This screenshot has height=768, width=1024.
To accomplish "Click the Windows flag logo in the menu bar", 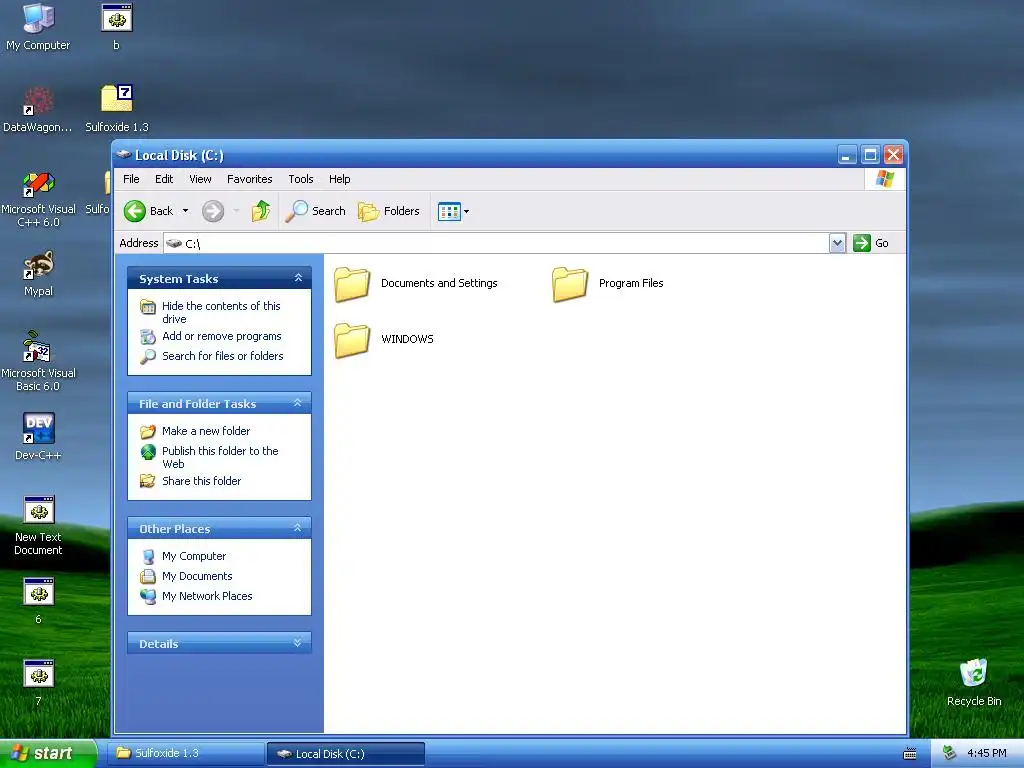I will pos(885,179).
